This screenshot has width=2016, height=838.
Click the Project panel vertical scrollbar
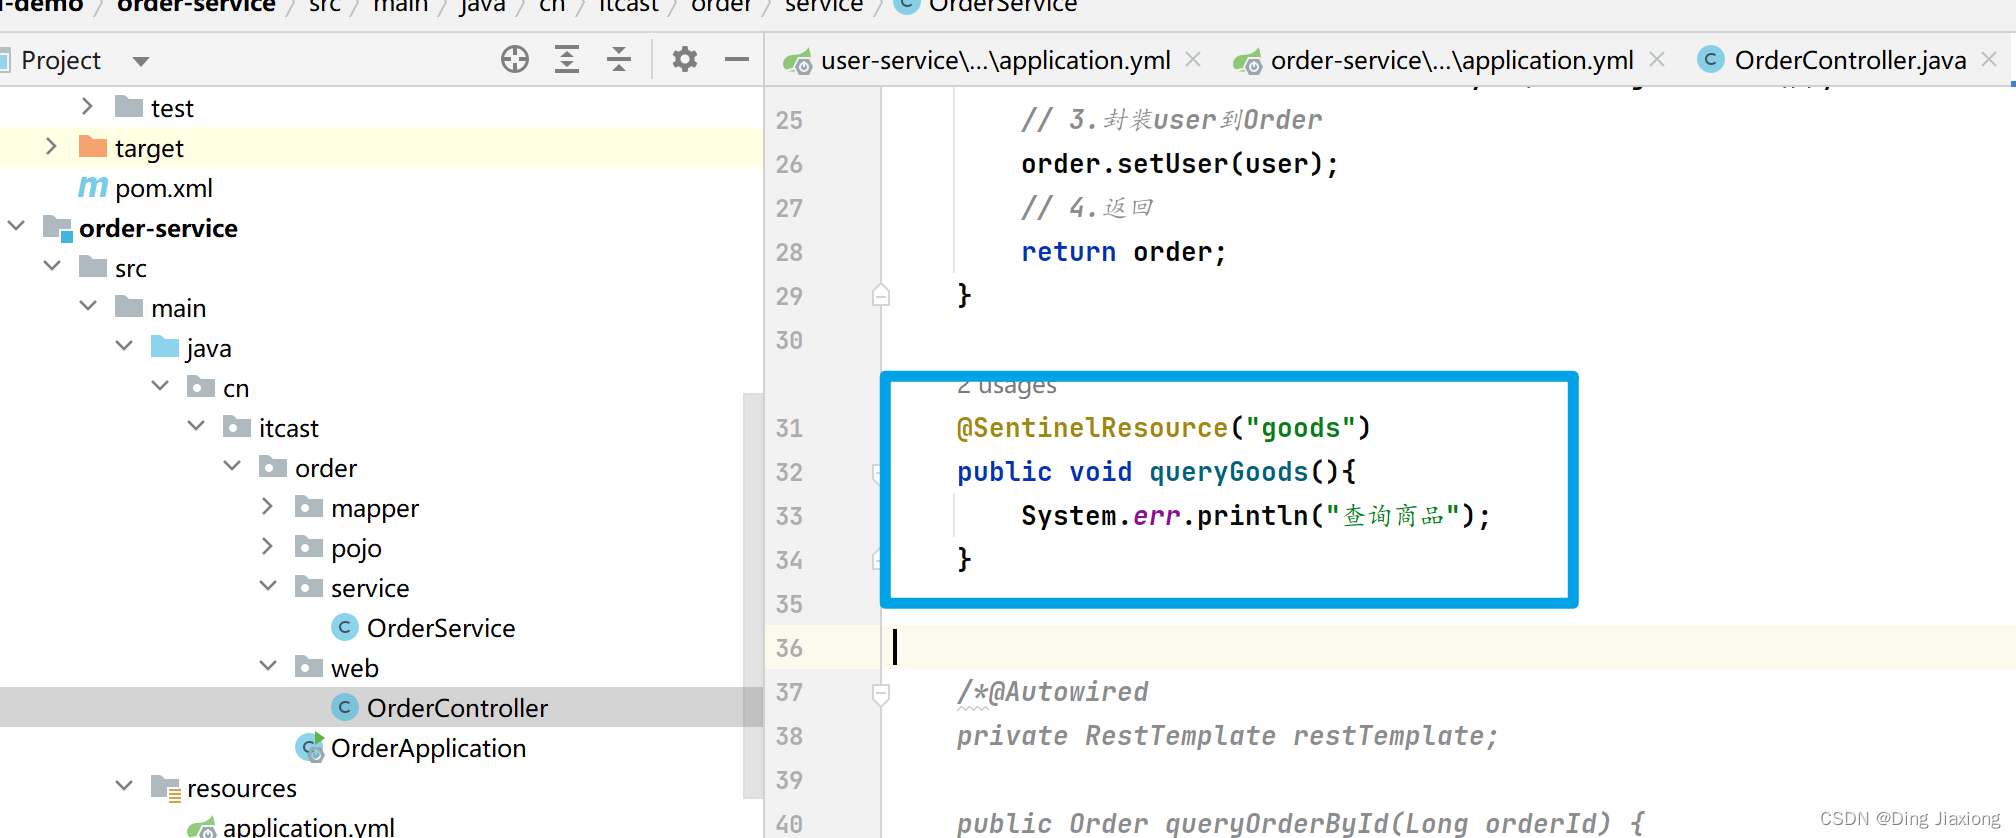click(x=753, y=595)
